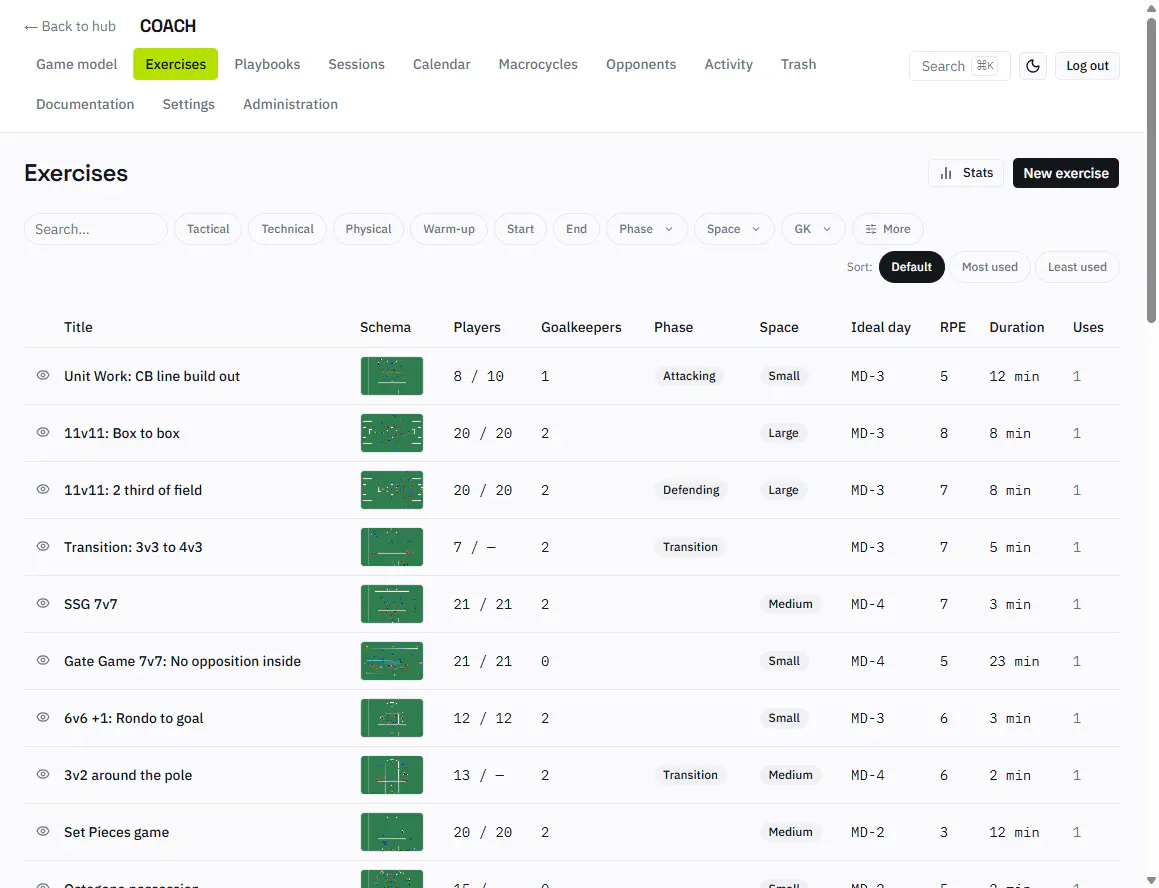Click the vertical page scrollbar

[1151, 170]
